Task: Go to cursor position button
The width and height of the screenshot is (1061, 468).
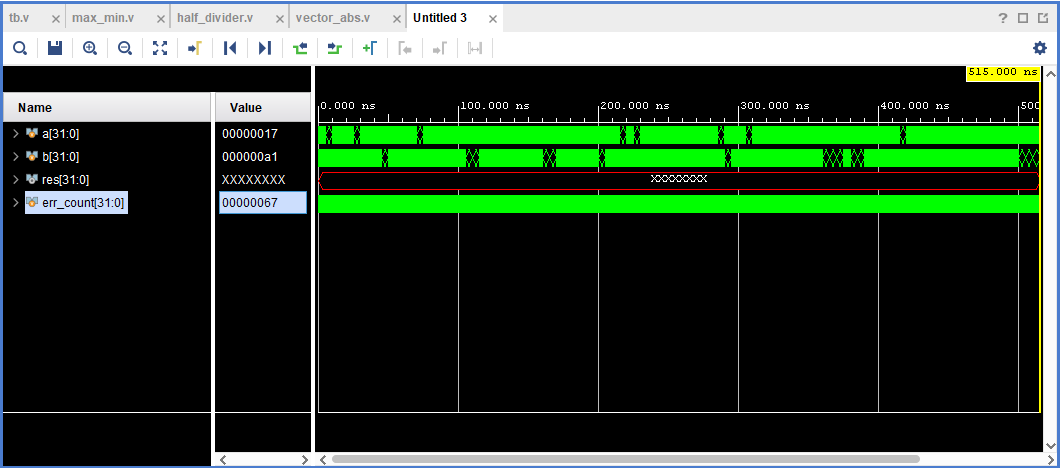Action: tap(195, 48)
